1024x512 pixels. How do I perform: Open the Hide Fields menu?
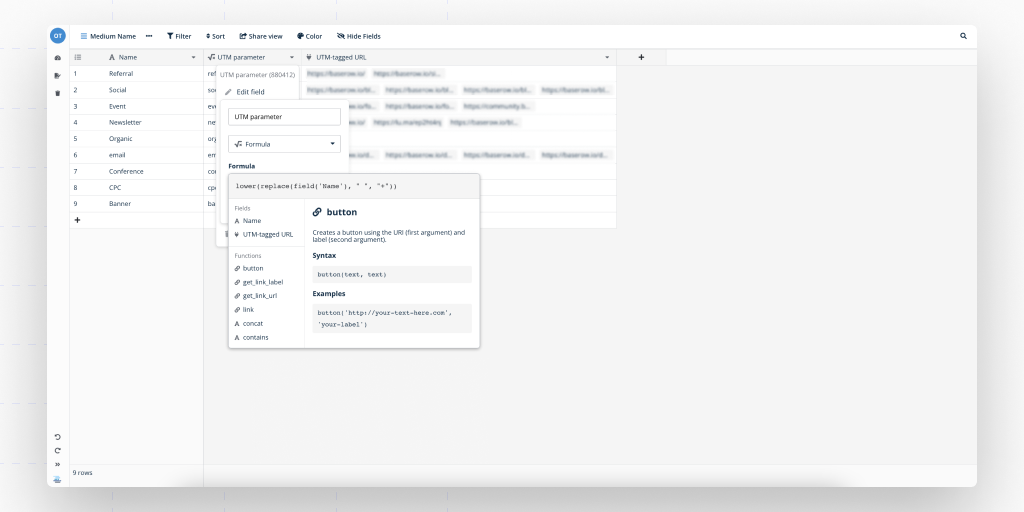359,36
